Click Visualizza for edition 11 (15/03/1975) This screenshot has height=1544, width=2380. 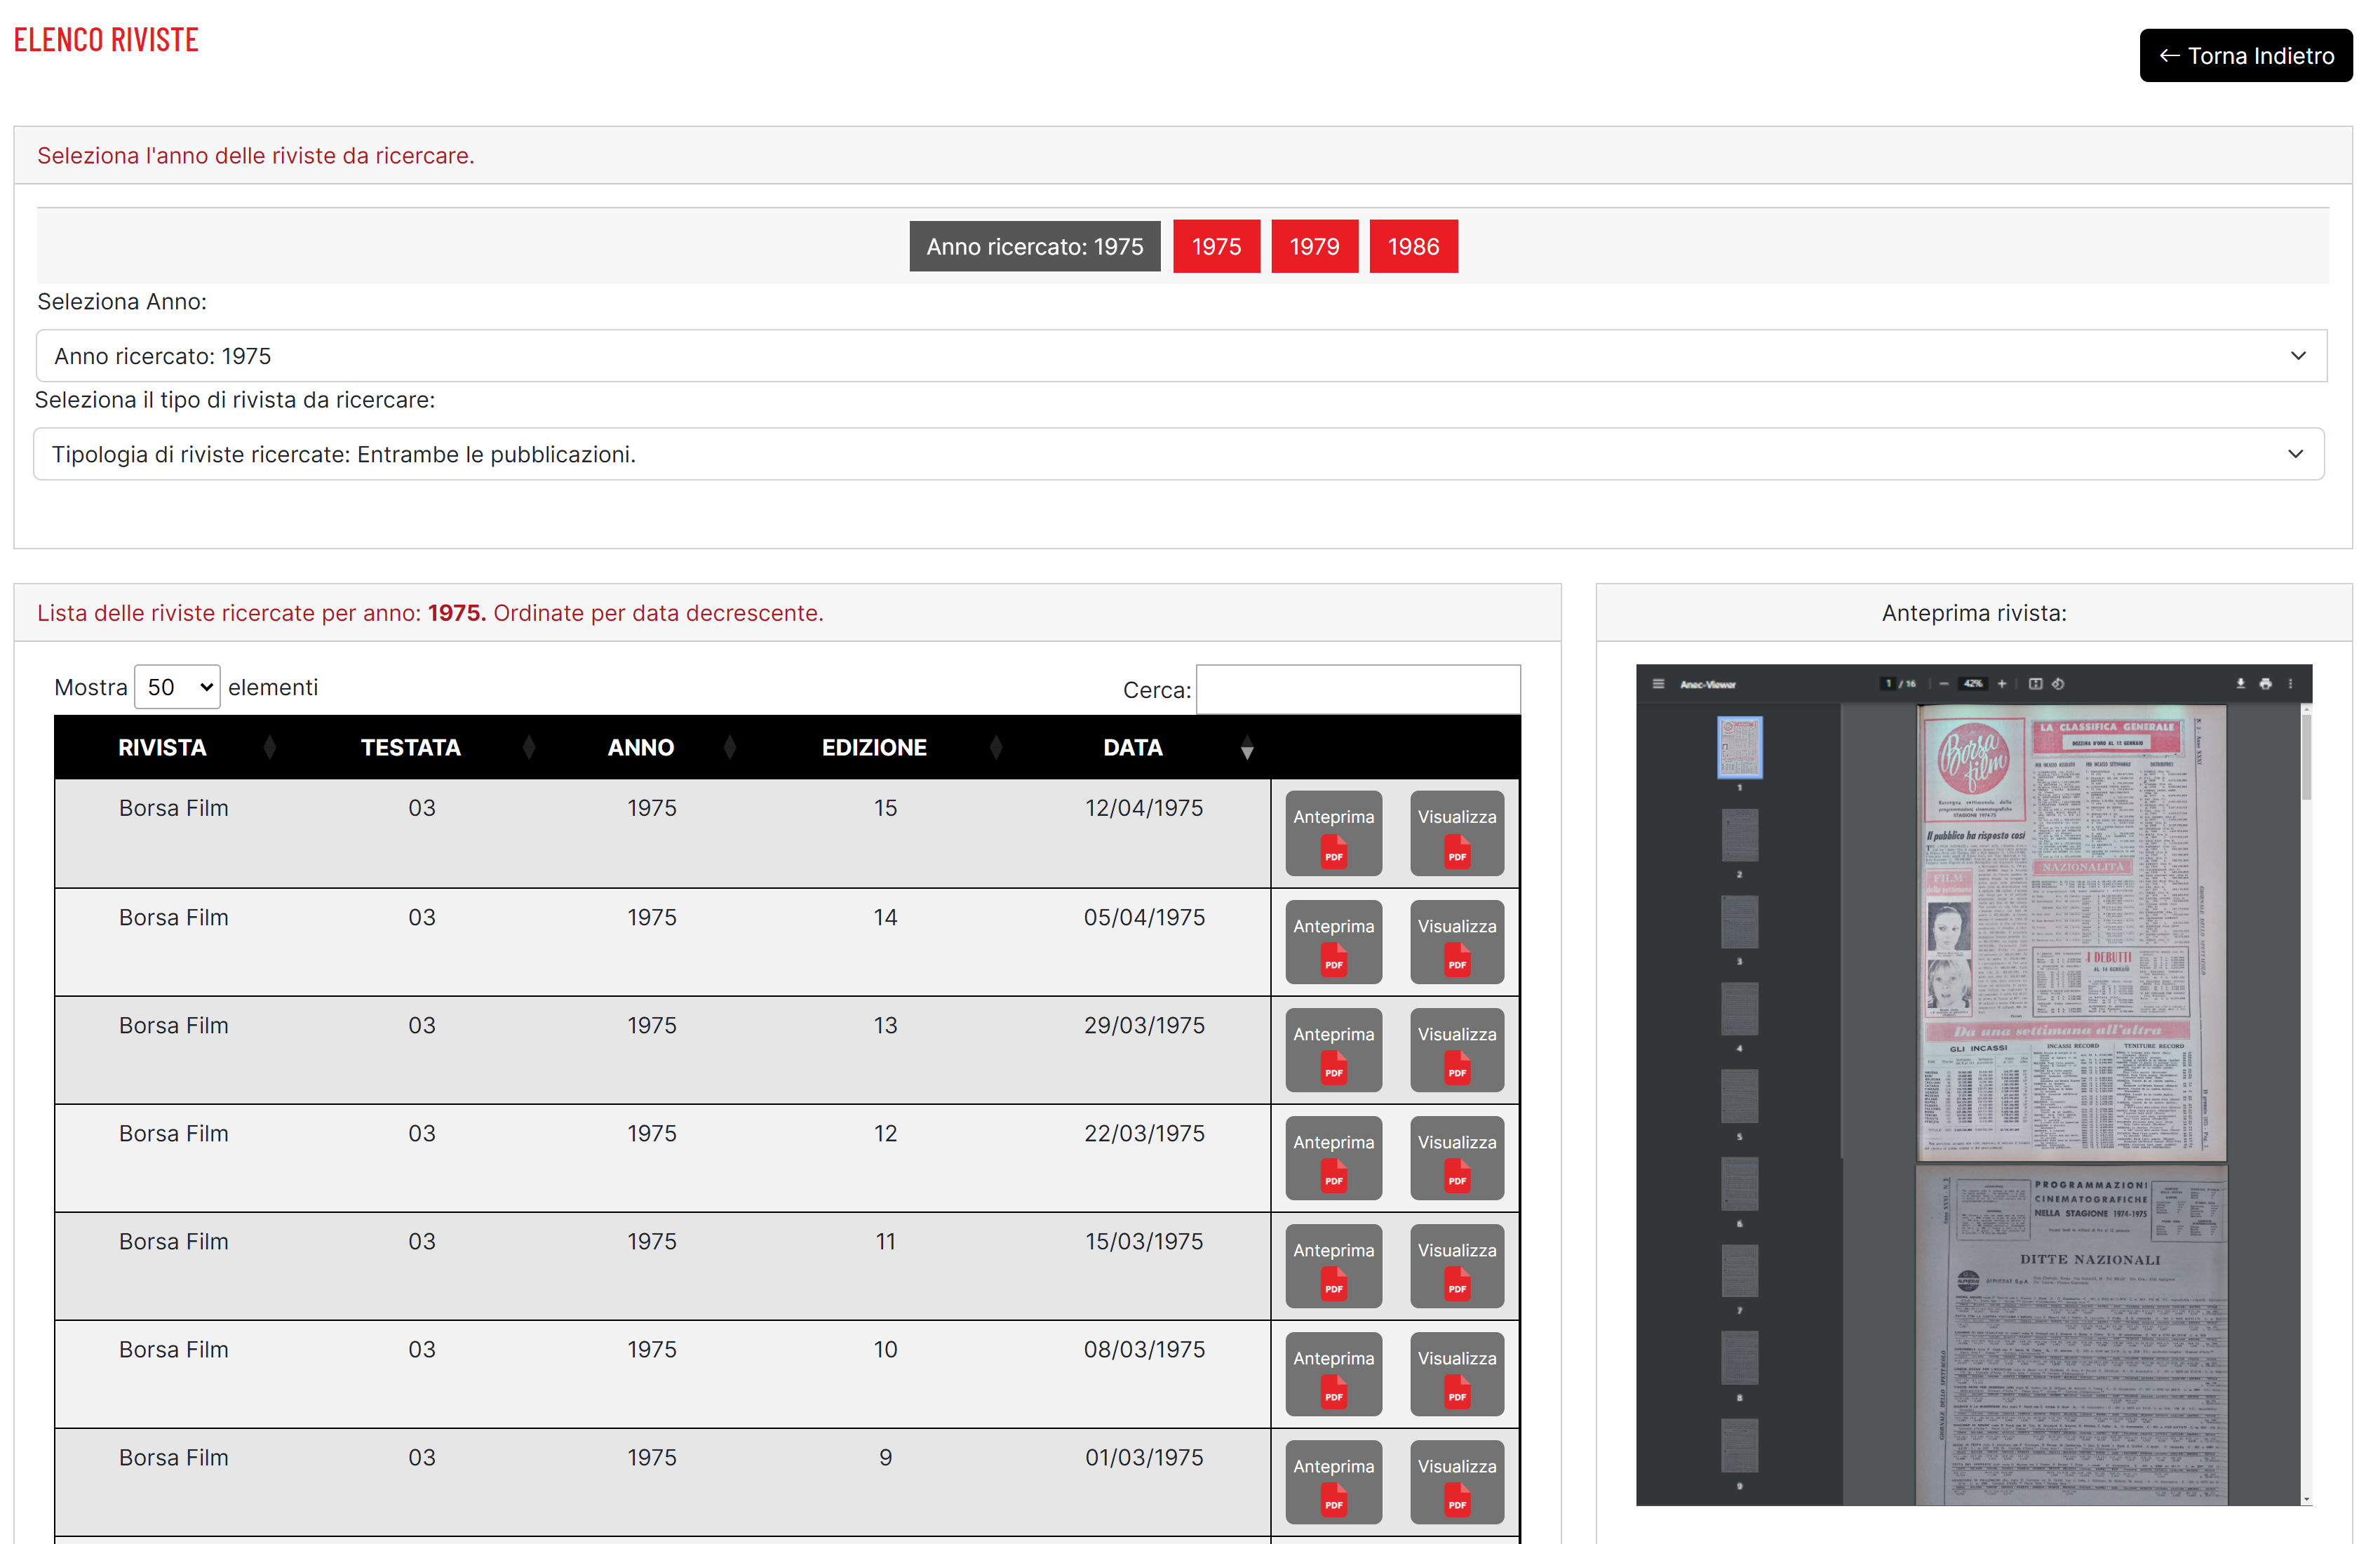pos(1457,1266)
